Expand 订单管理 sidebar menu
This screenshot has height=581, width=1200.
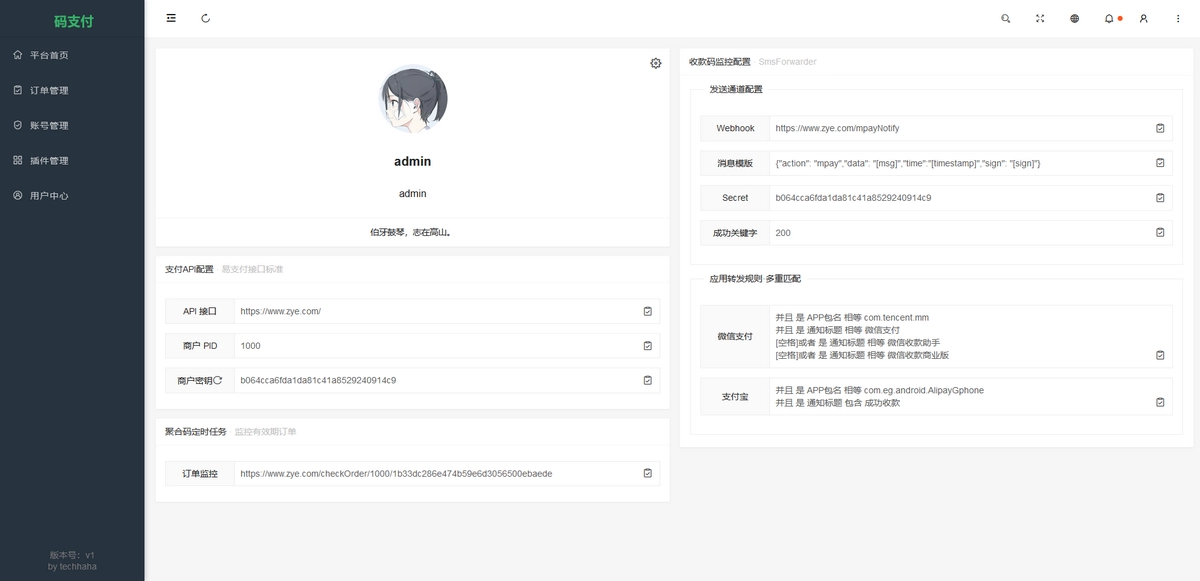coord(49,90)
